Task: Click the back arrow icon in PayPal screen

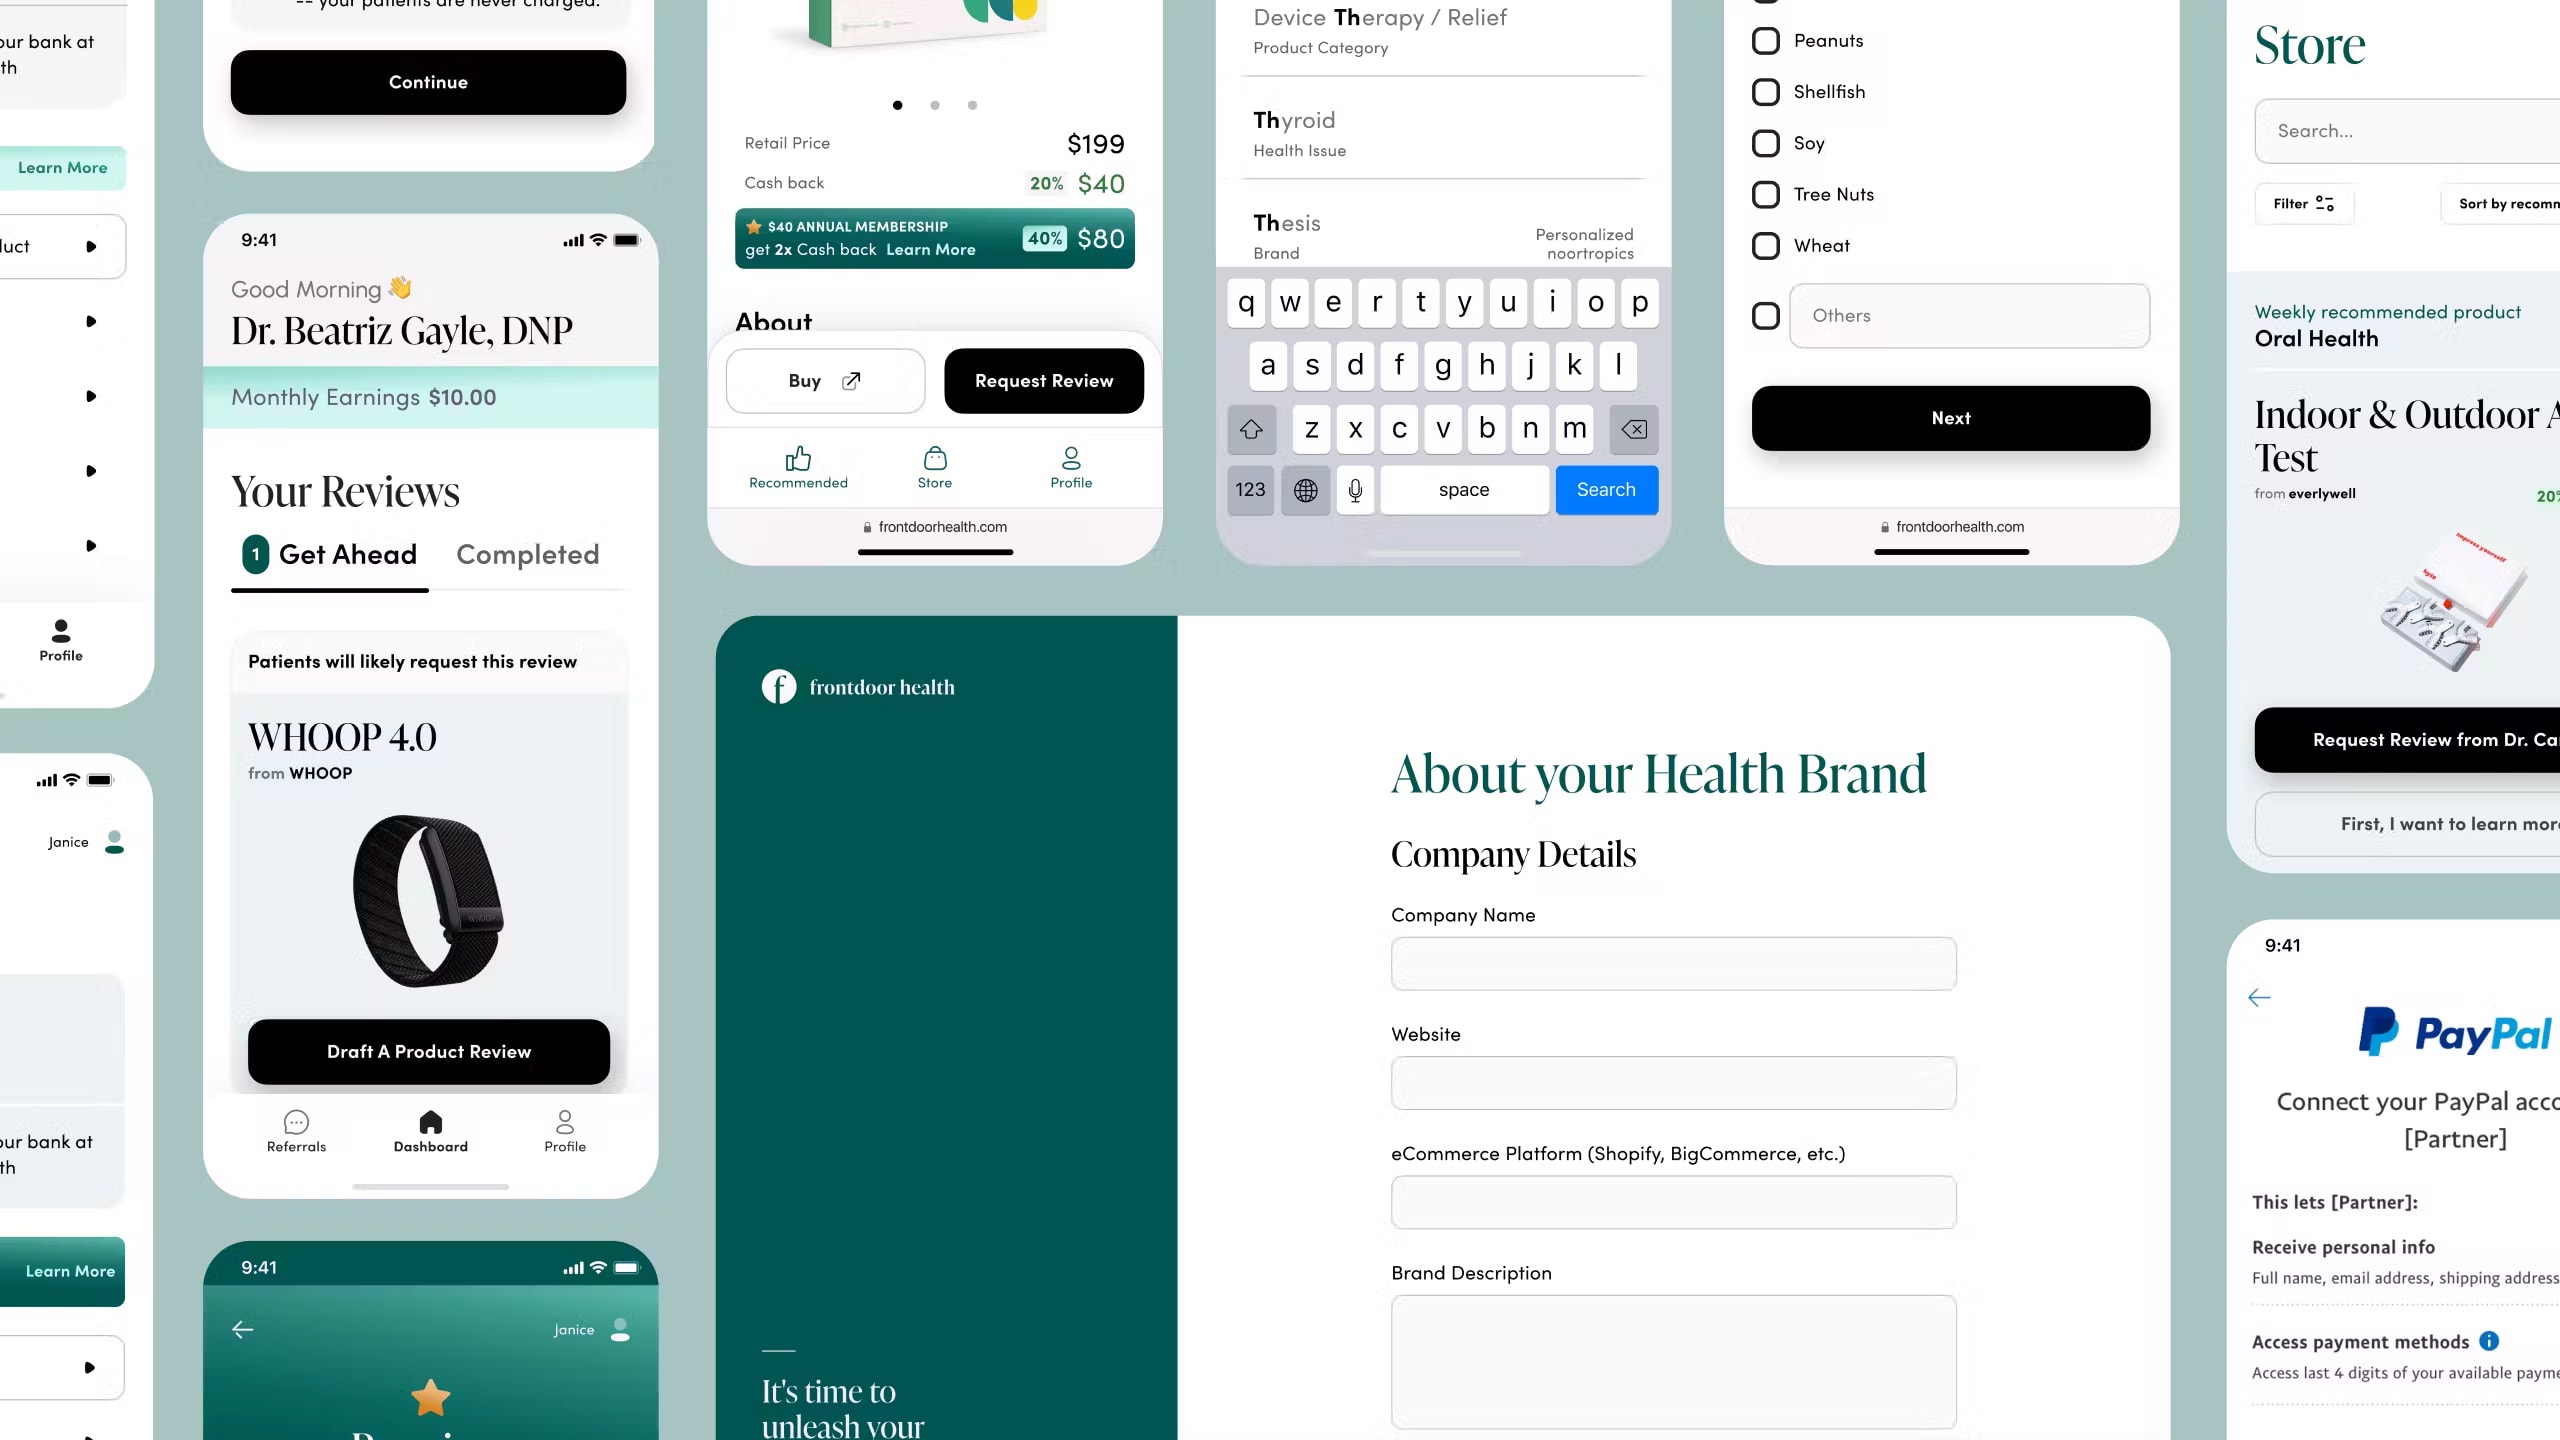Action: tap(2259, 997)
